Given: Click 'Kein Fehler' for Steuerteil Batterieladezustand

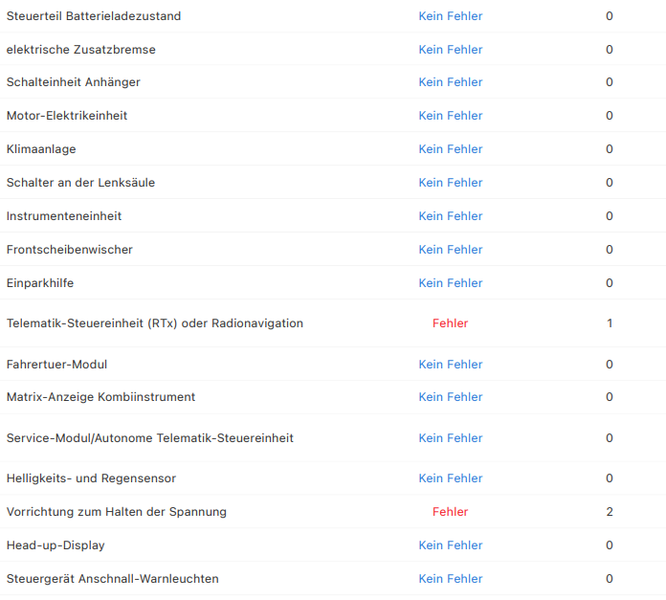Looking at the screenshot, I should pos(450,16).
